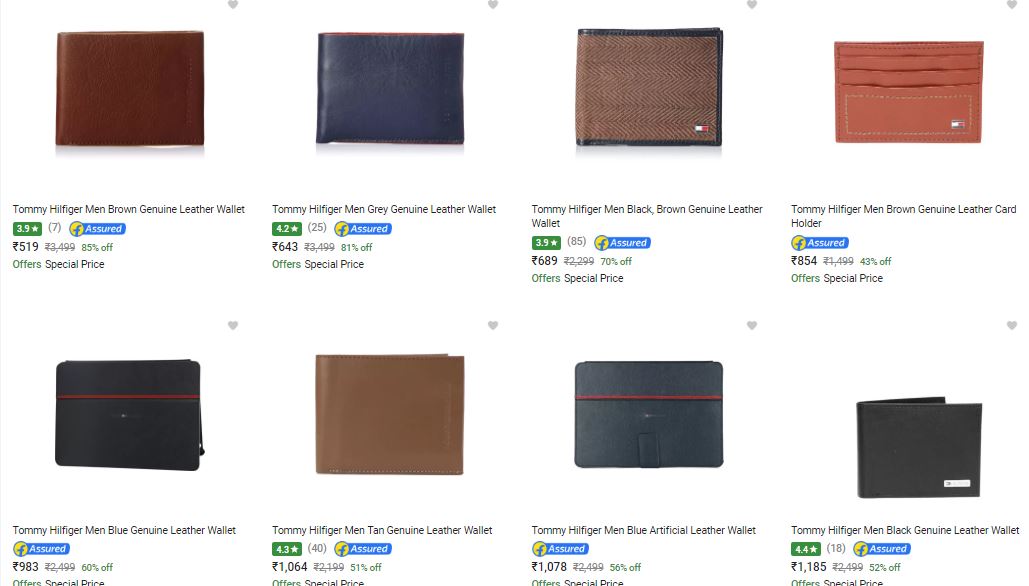Click the 4.4 star rating badge
The height and width of the screenshot is (586, 1029).
[x=805, y=549]
